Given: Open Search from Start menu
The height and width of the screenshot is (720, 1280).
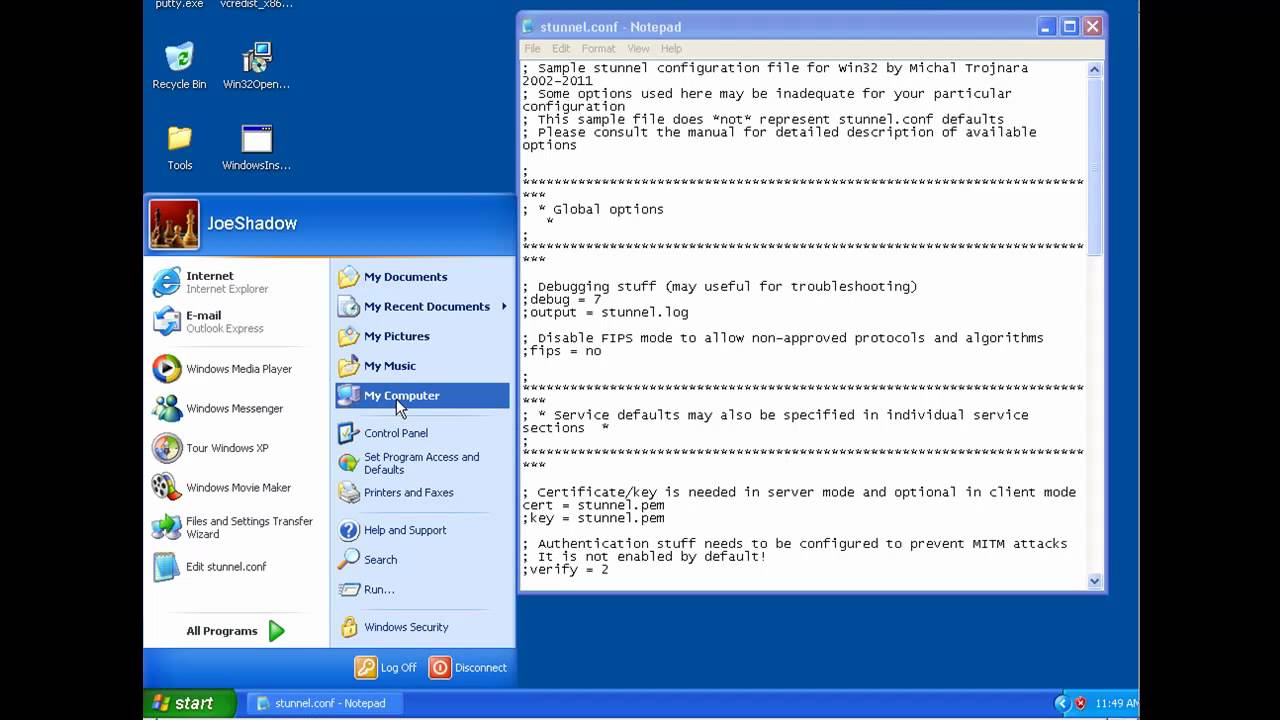Looking at the screenshot, I should coord(422,560).
